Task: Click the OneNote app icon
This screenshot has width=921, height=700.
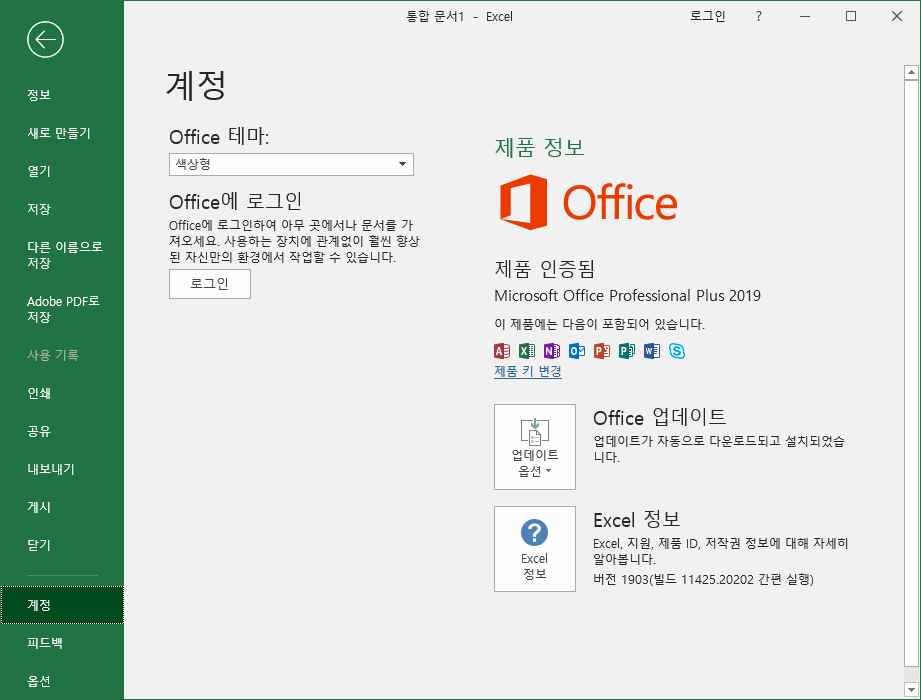Action: click(552, 351)
